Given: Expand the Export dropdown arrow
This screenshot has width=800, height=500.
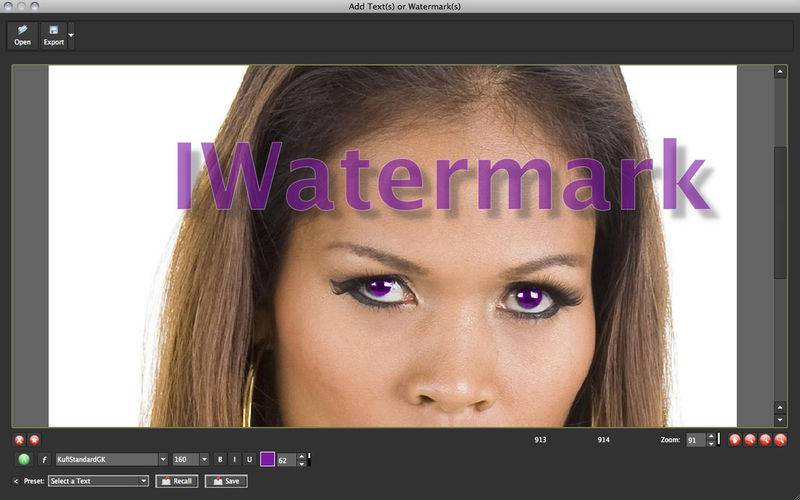Looking at the screenshot, I should pos(71,35).
